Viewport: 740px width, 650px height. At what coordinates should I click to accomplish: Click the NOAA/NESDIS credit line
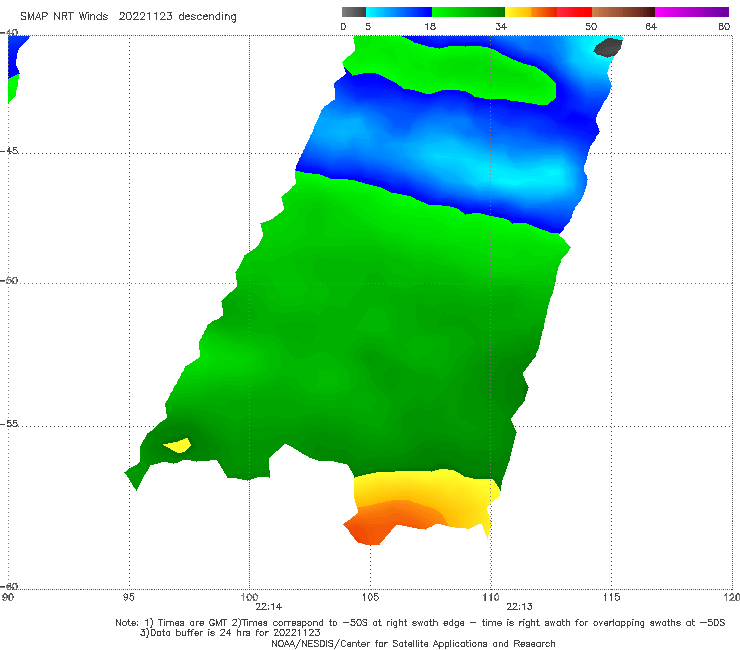click(413, 643)
